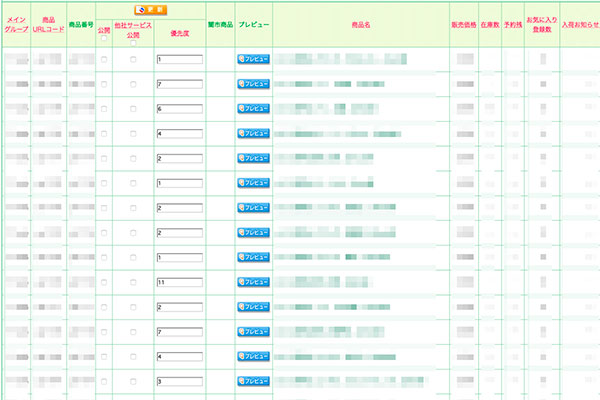Image resolution: width=600 pixels, height=400 pixels.
Task: Check 他社サービス公開 box in priority 6 row
Action: (133, 109)
